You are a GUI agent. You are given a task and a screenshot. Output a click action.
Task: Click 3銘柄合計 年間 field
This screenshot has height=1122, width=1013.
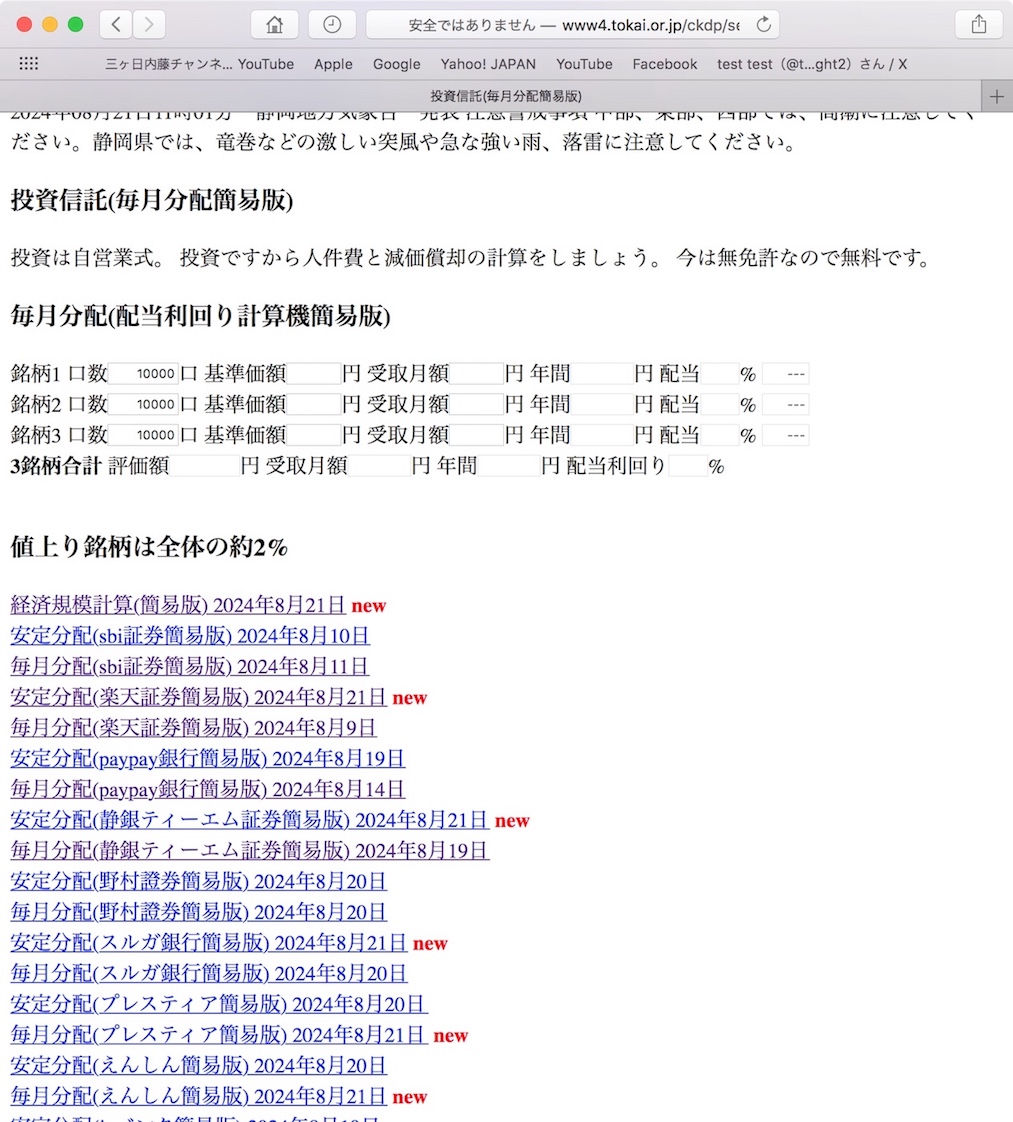pos(509,466)
